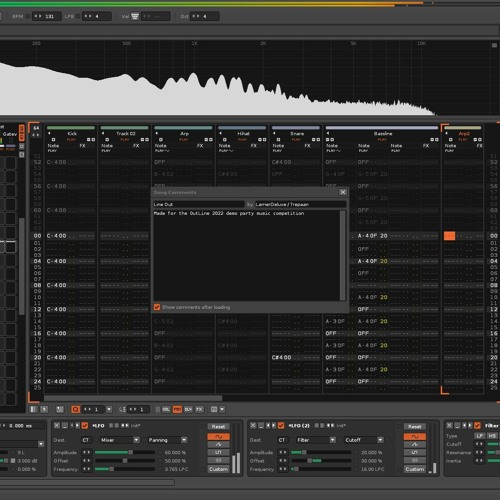Screen dimensions: 500x500
Task: Click the Song Comments scrollbar
Action: [342, 255]
